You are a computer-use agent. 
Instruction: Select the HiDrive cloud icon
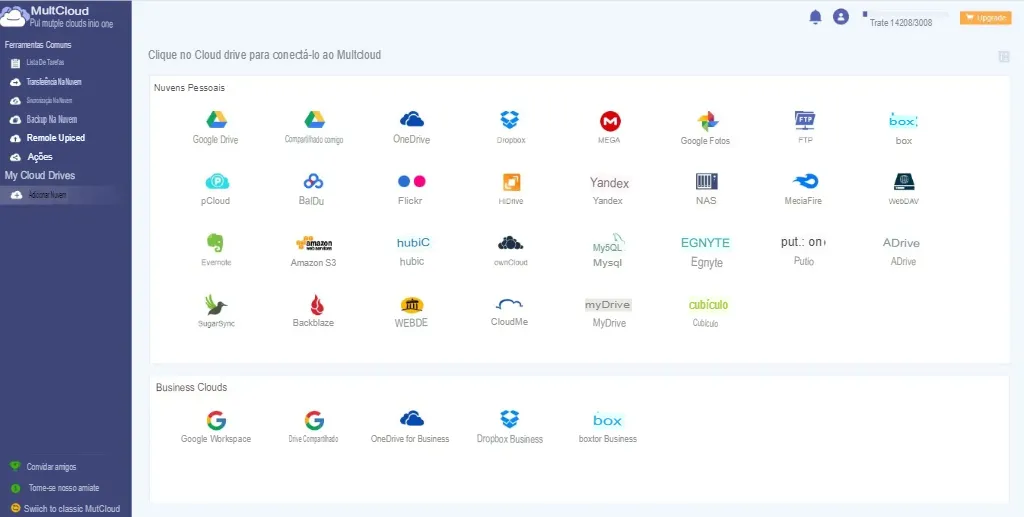point(511,182)
